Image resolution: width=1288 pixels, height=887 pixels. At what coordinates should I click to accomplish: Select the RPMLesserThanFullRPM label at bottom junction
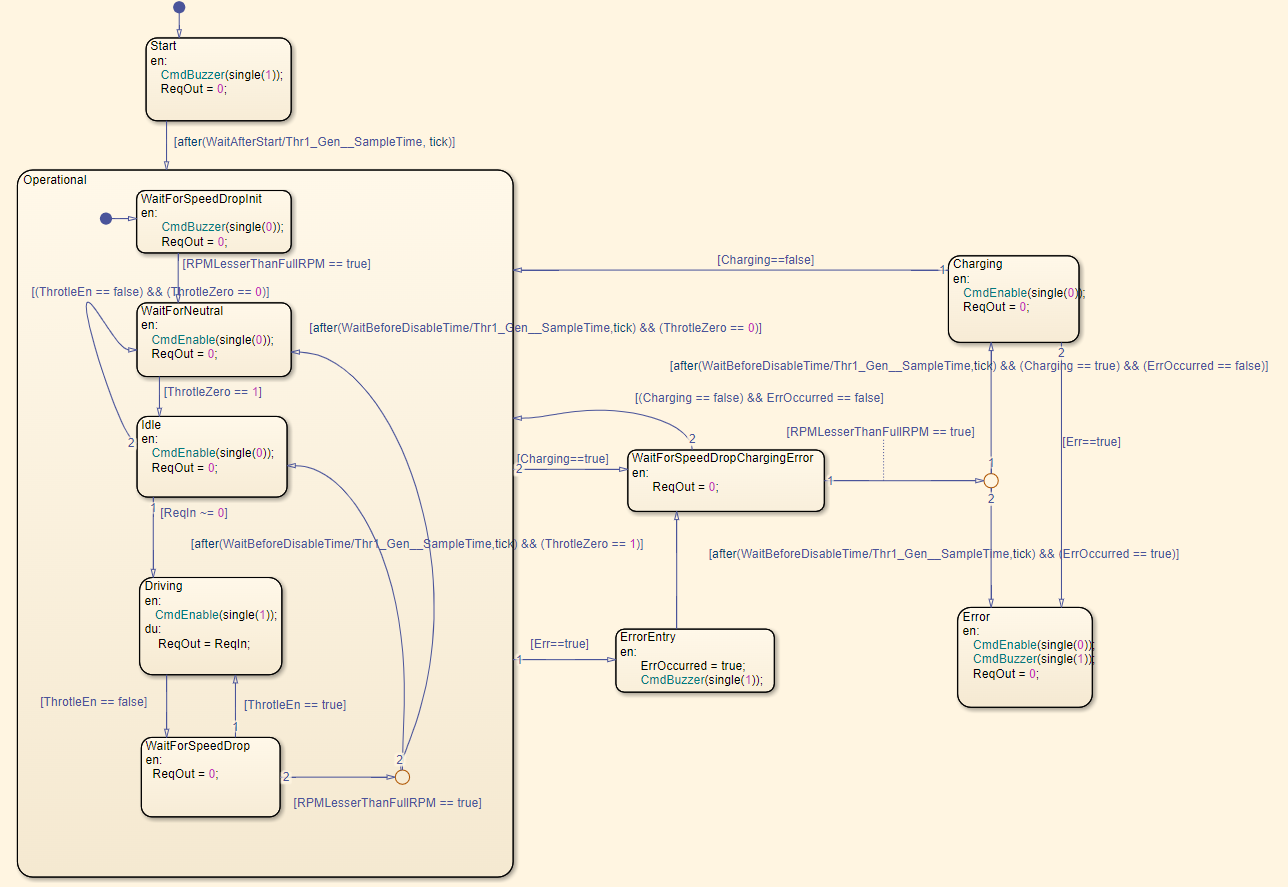(387, 802)
